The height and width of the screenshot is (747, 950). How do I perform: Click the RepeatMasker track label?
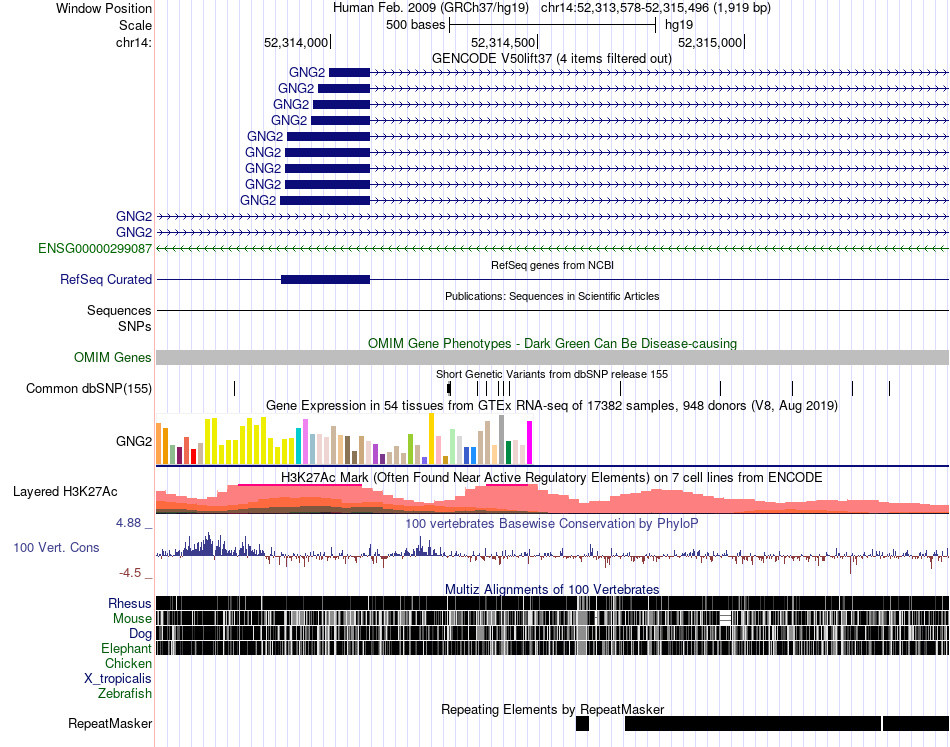pyautogui.click(x=110, y=723)
